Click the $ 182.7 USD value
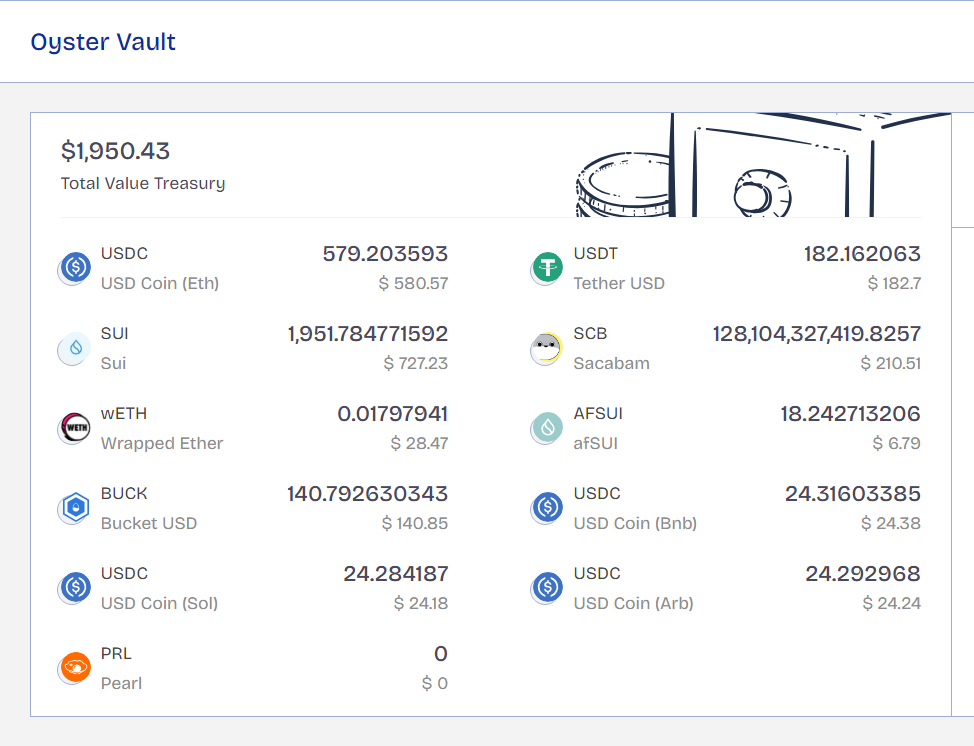Image resolution: width=974 pixels, height=746 pixels. 894,283
